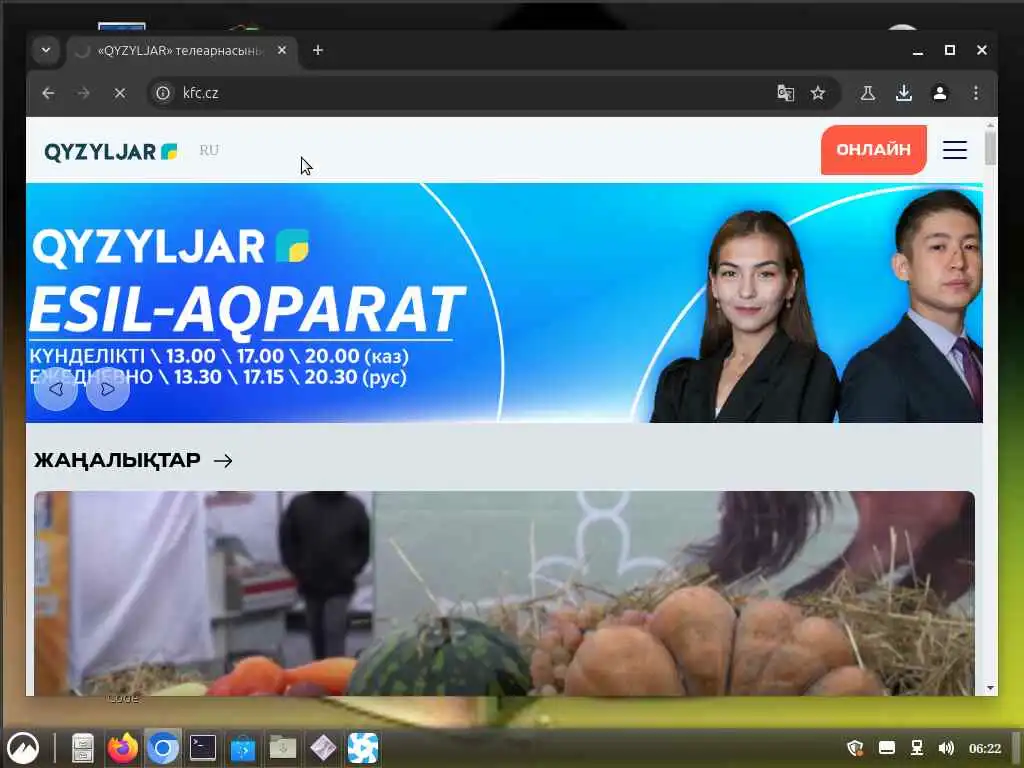This screenshot has height=768, width=1024.
Task: Open software store bag icon
Action: pyautogui.click(x=243, y=748)
